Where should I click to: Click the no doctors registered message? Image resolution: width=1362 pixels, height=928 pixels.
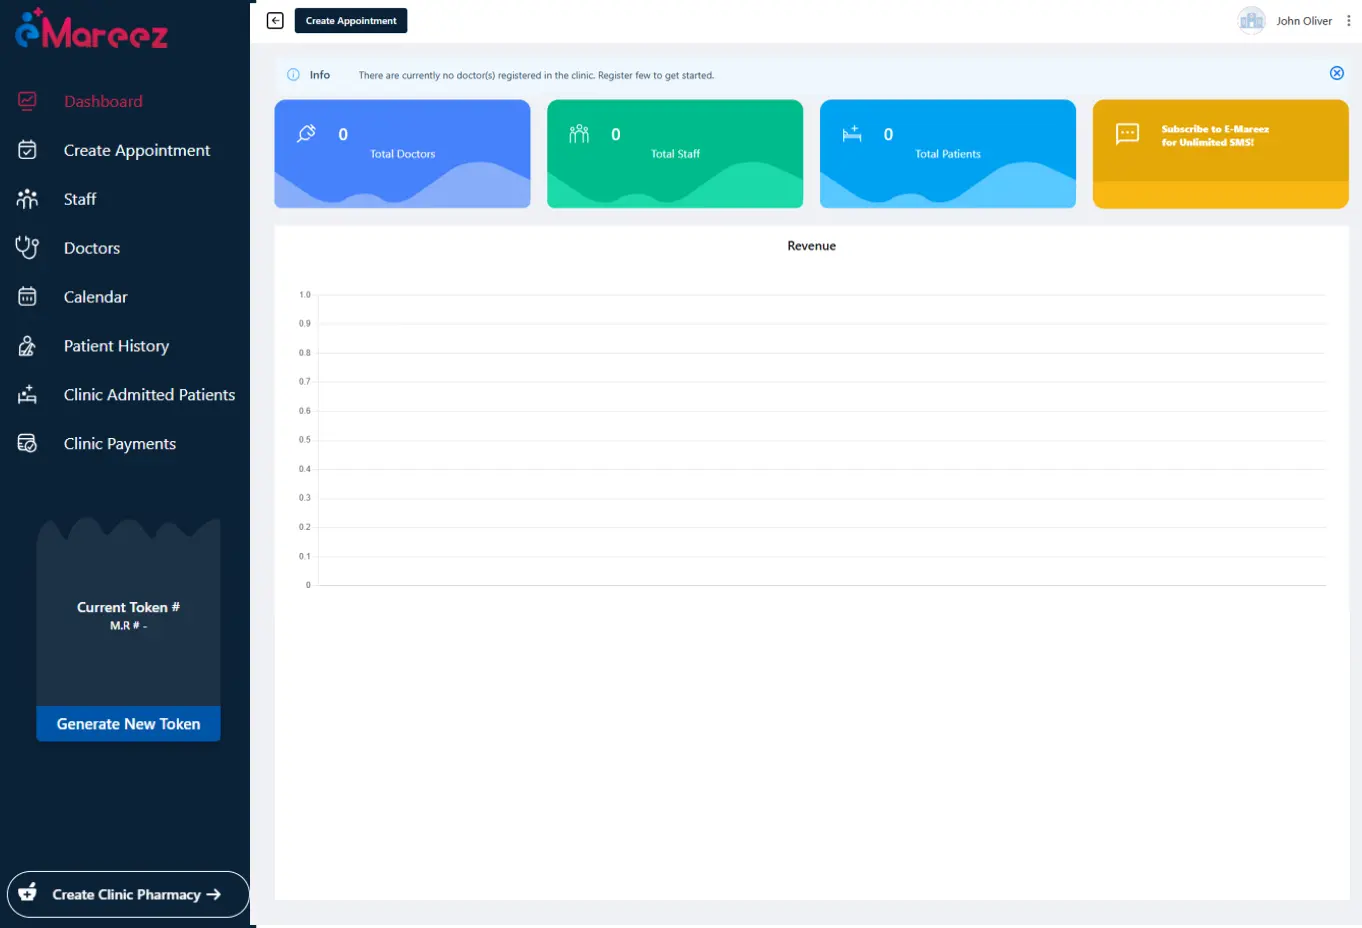[536, 75]
